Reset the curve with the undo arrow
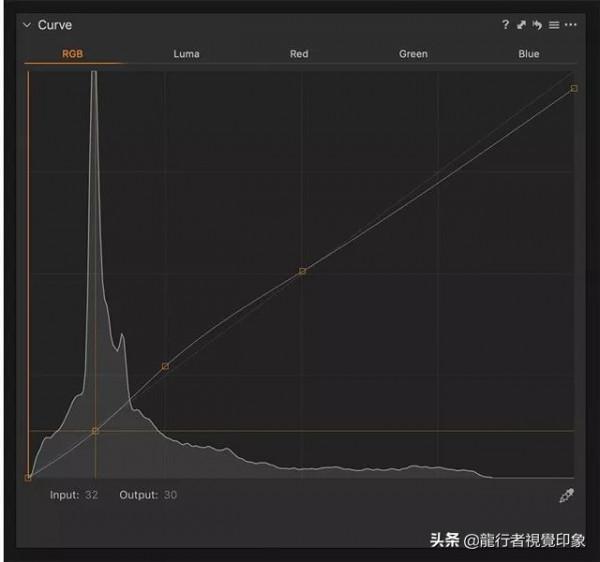Image resolution: width=600 pixels, height=562 pixels. click(x=537, y=25)
